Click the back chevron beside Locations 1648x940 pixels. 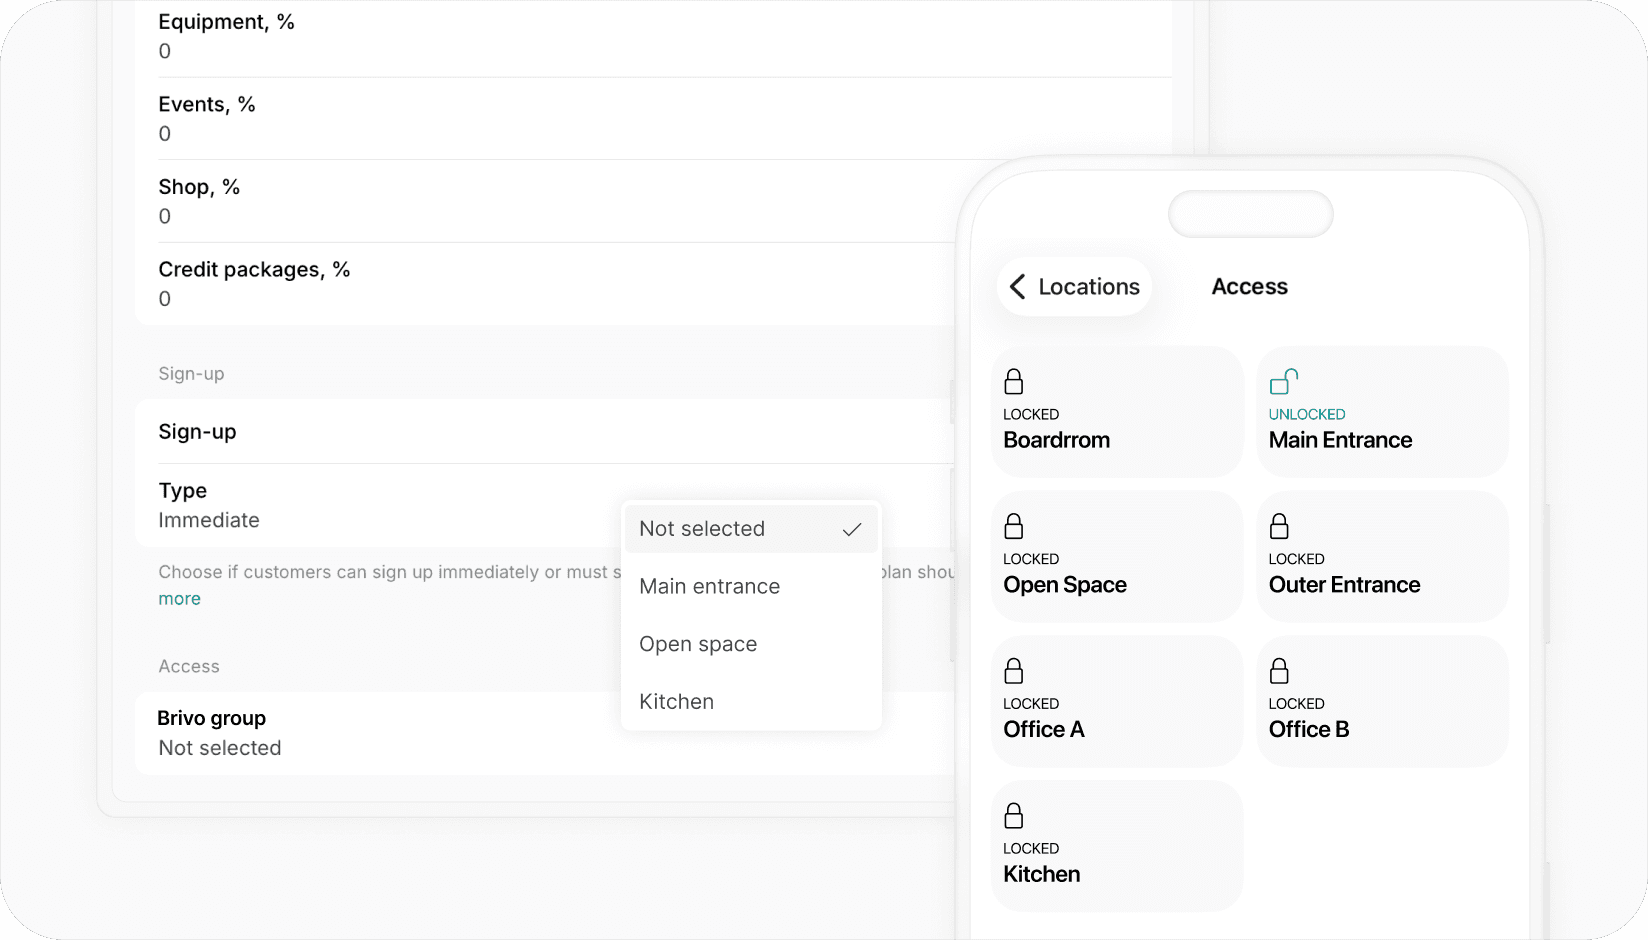coord(1018,287)
